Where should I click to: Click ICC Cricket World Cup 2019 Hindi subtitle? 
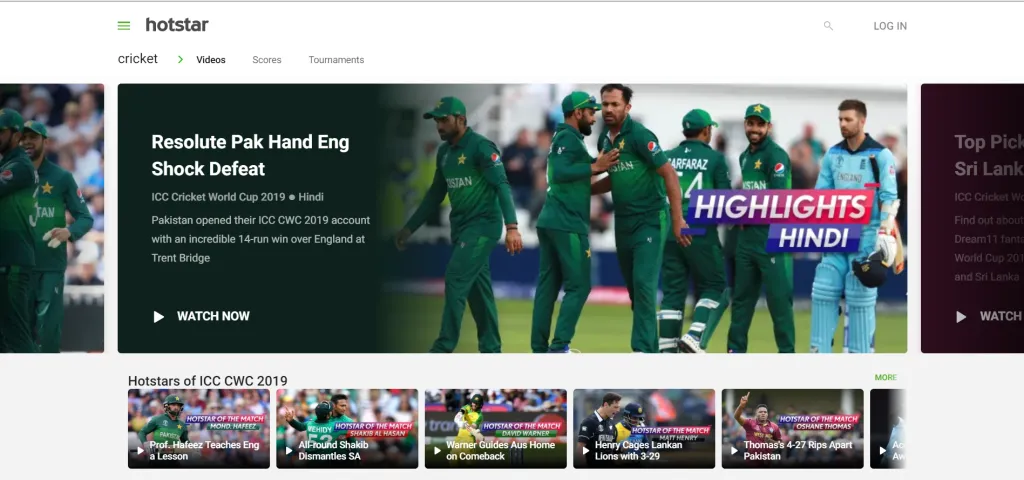click(x=237, y=197)
